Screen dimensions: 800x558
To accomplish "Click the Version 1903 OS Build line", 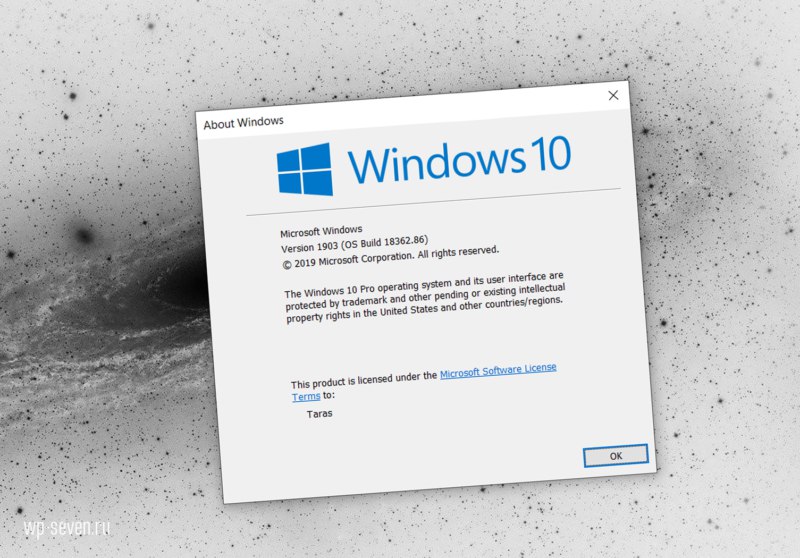I will (354, 244).
